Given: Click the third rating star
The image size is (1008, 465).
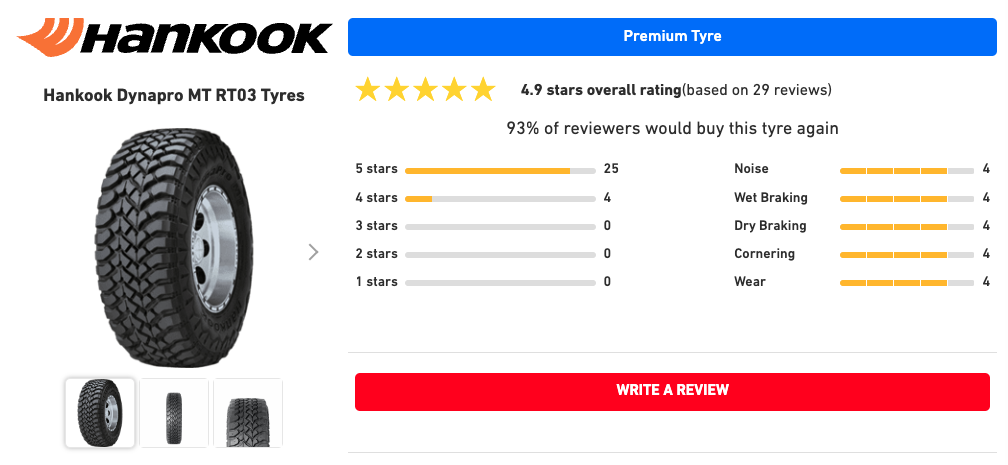Looking at the screenshot, I should point(426,90).
